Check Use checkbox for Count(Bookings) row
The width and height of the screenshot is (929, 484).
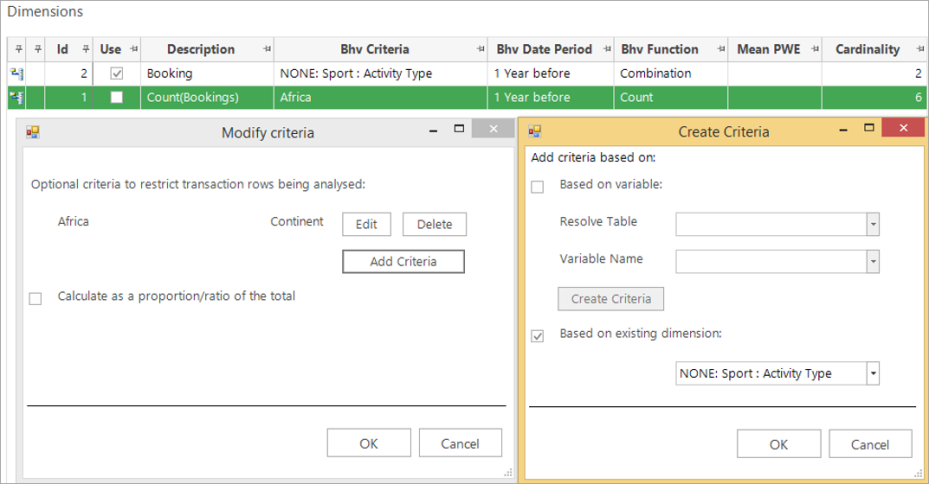pos(117,97)
